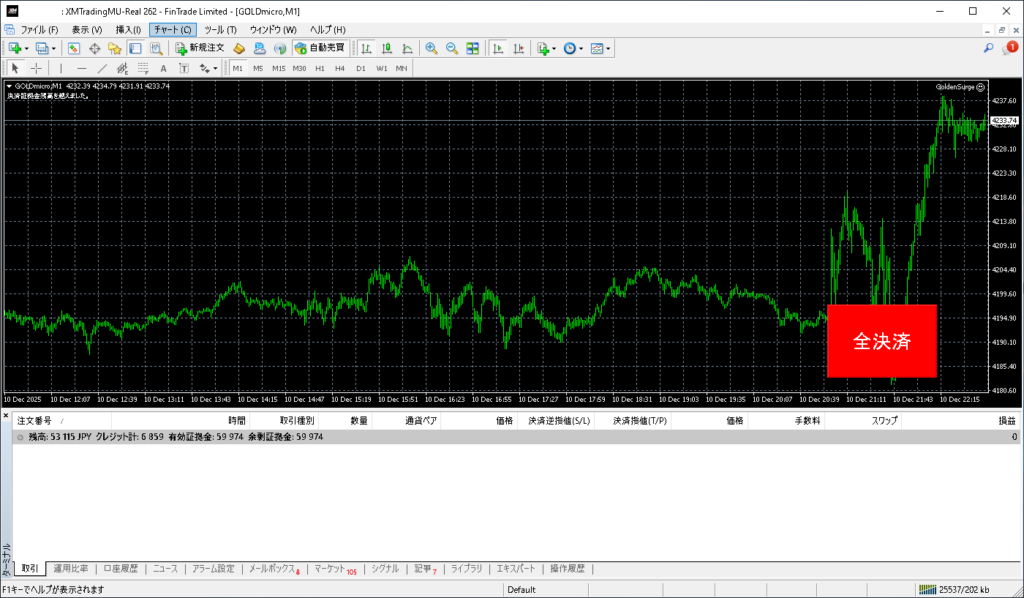Click the zoom out magnifier icon

click(x=451, y=48)
